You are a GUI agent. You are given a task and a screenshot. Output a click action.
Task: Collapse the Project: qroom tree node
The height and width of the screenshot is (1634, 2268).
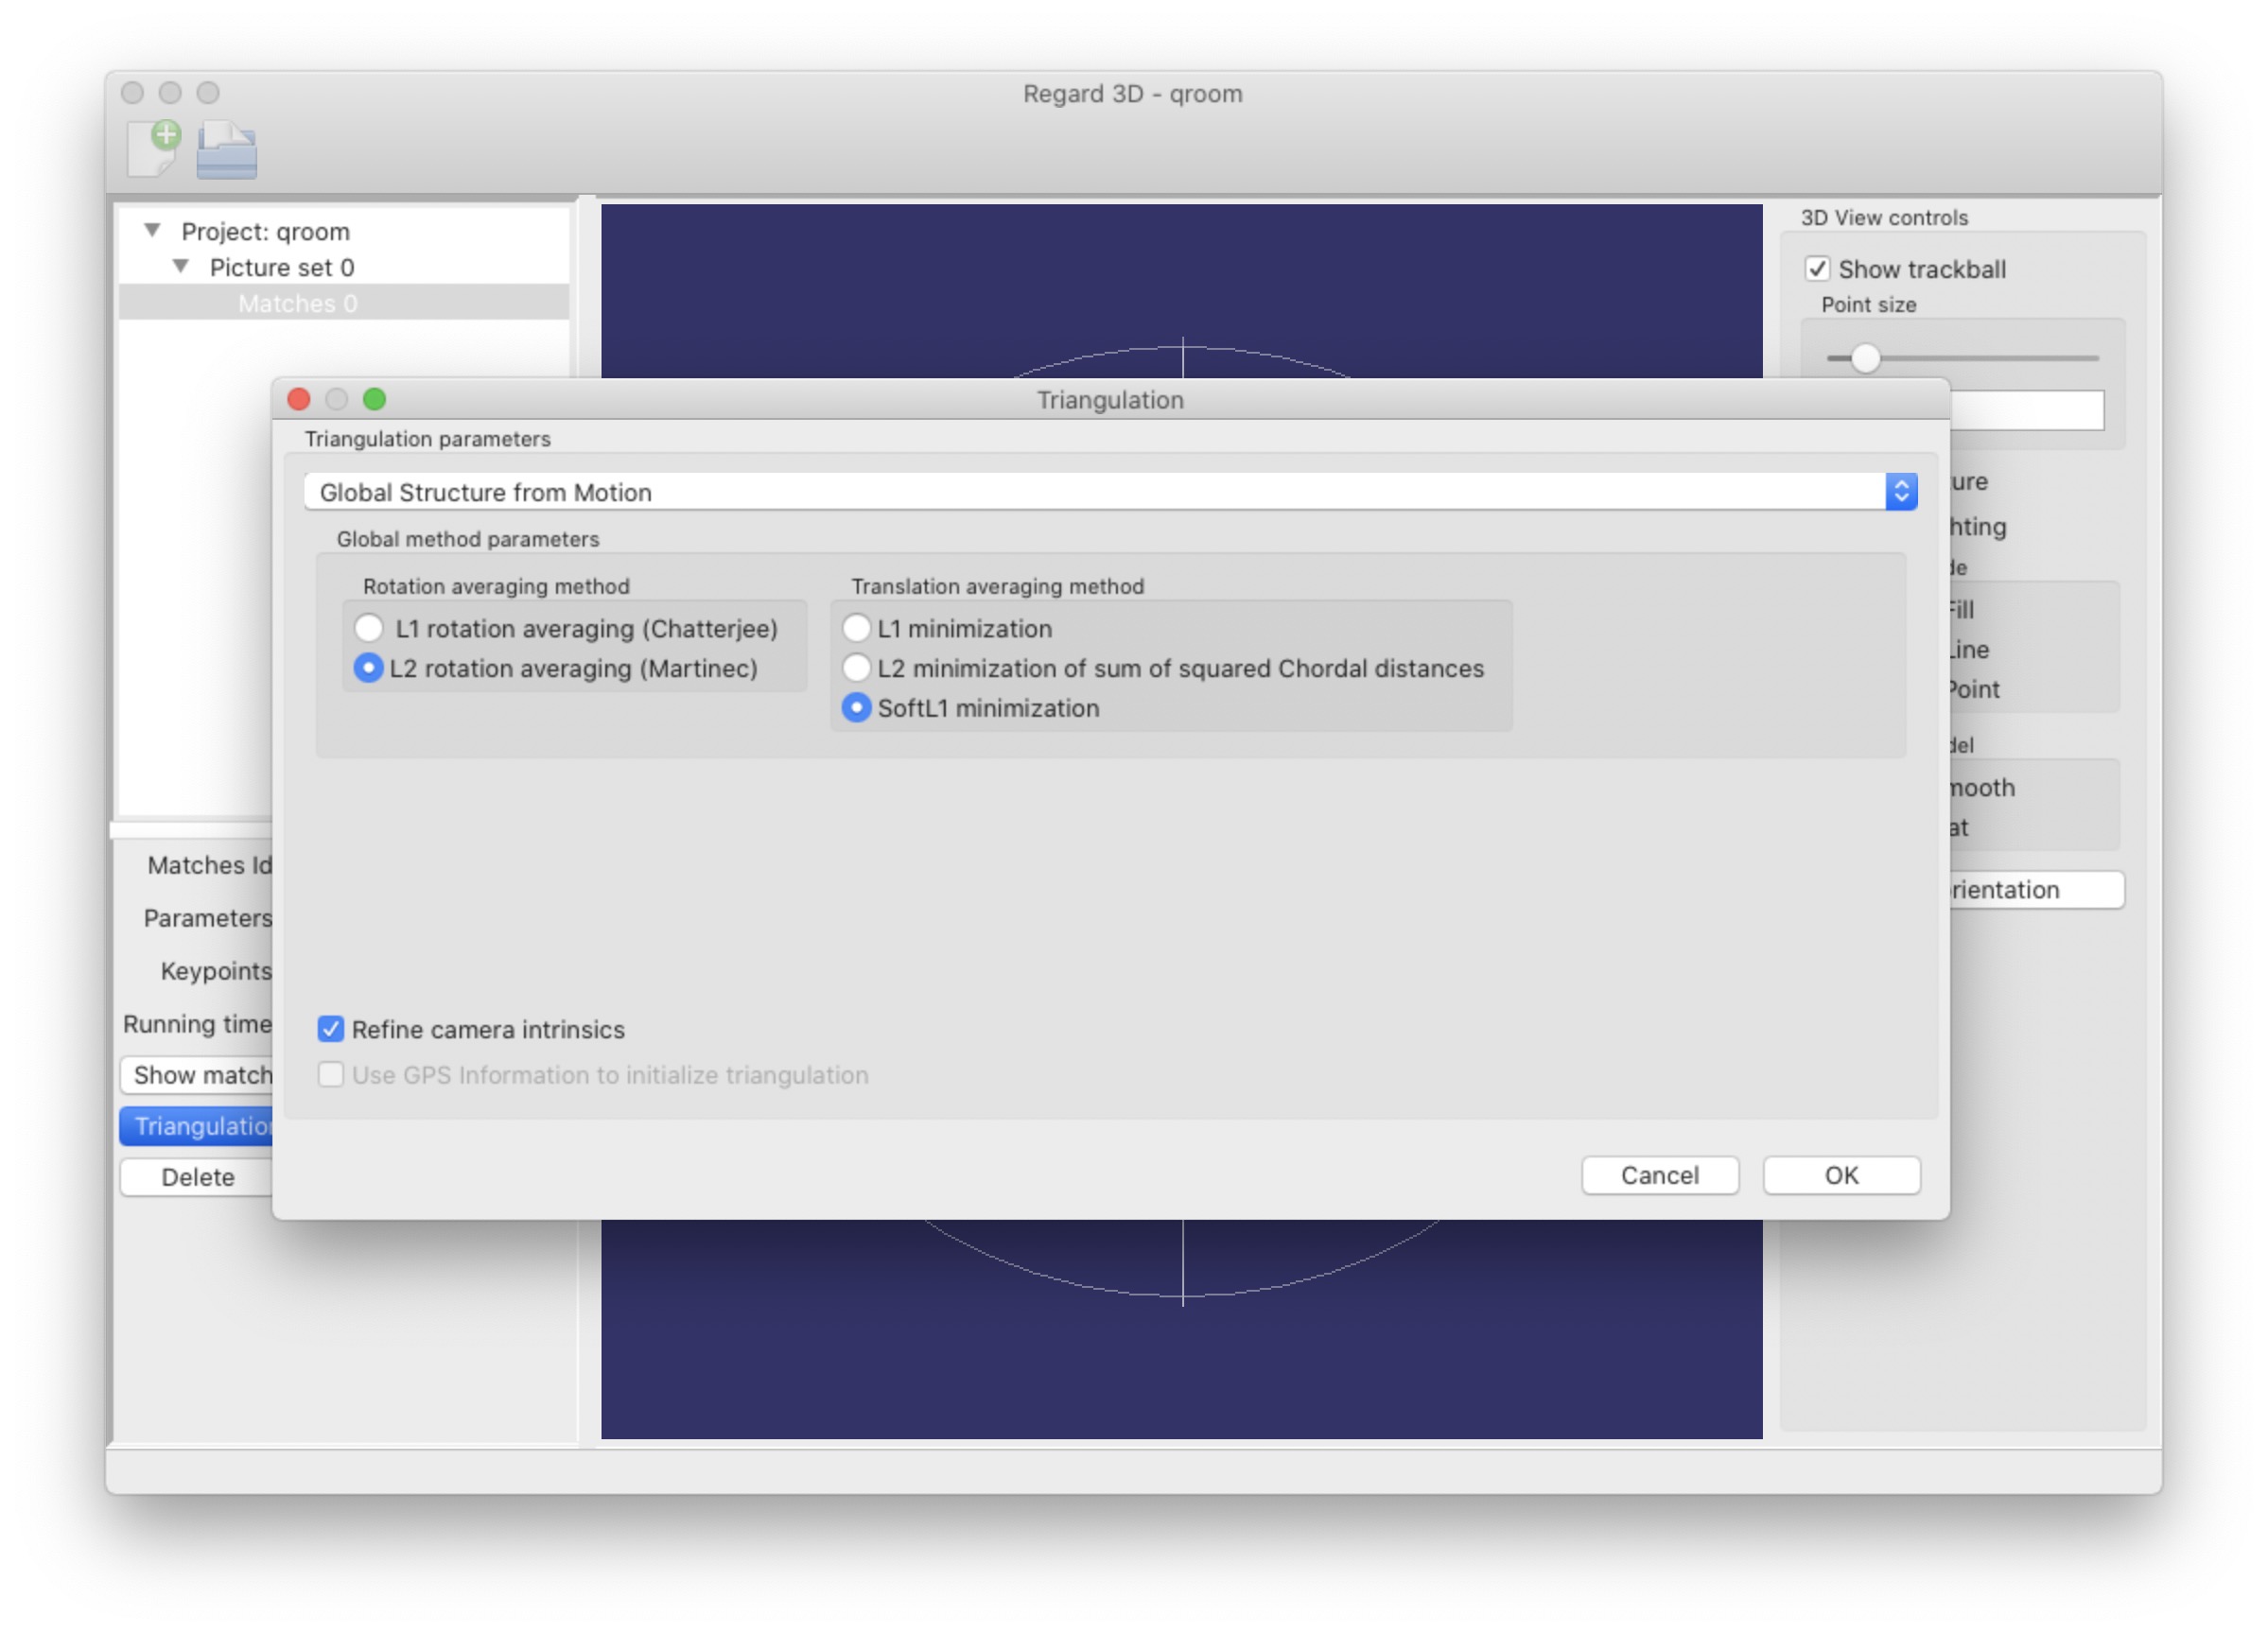point(152,230)
